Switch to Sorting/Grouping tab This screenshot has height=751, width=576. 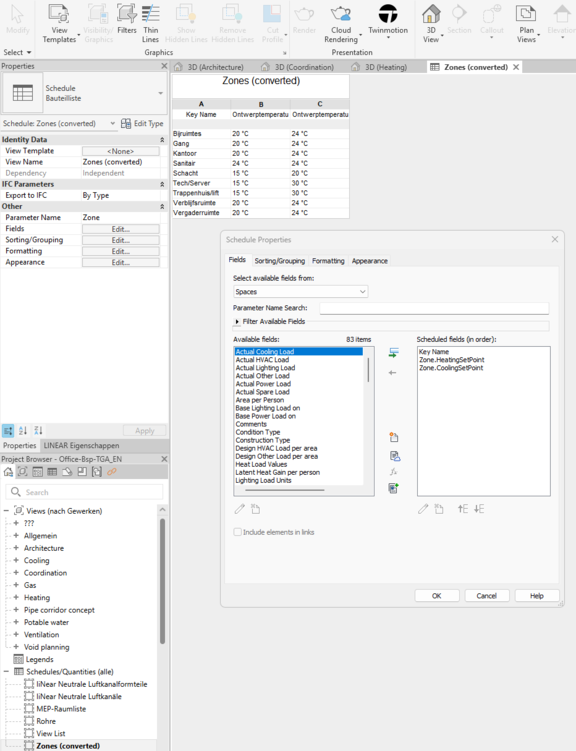click(x=280, y=261)
